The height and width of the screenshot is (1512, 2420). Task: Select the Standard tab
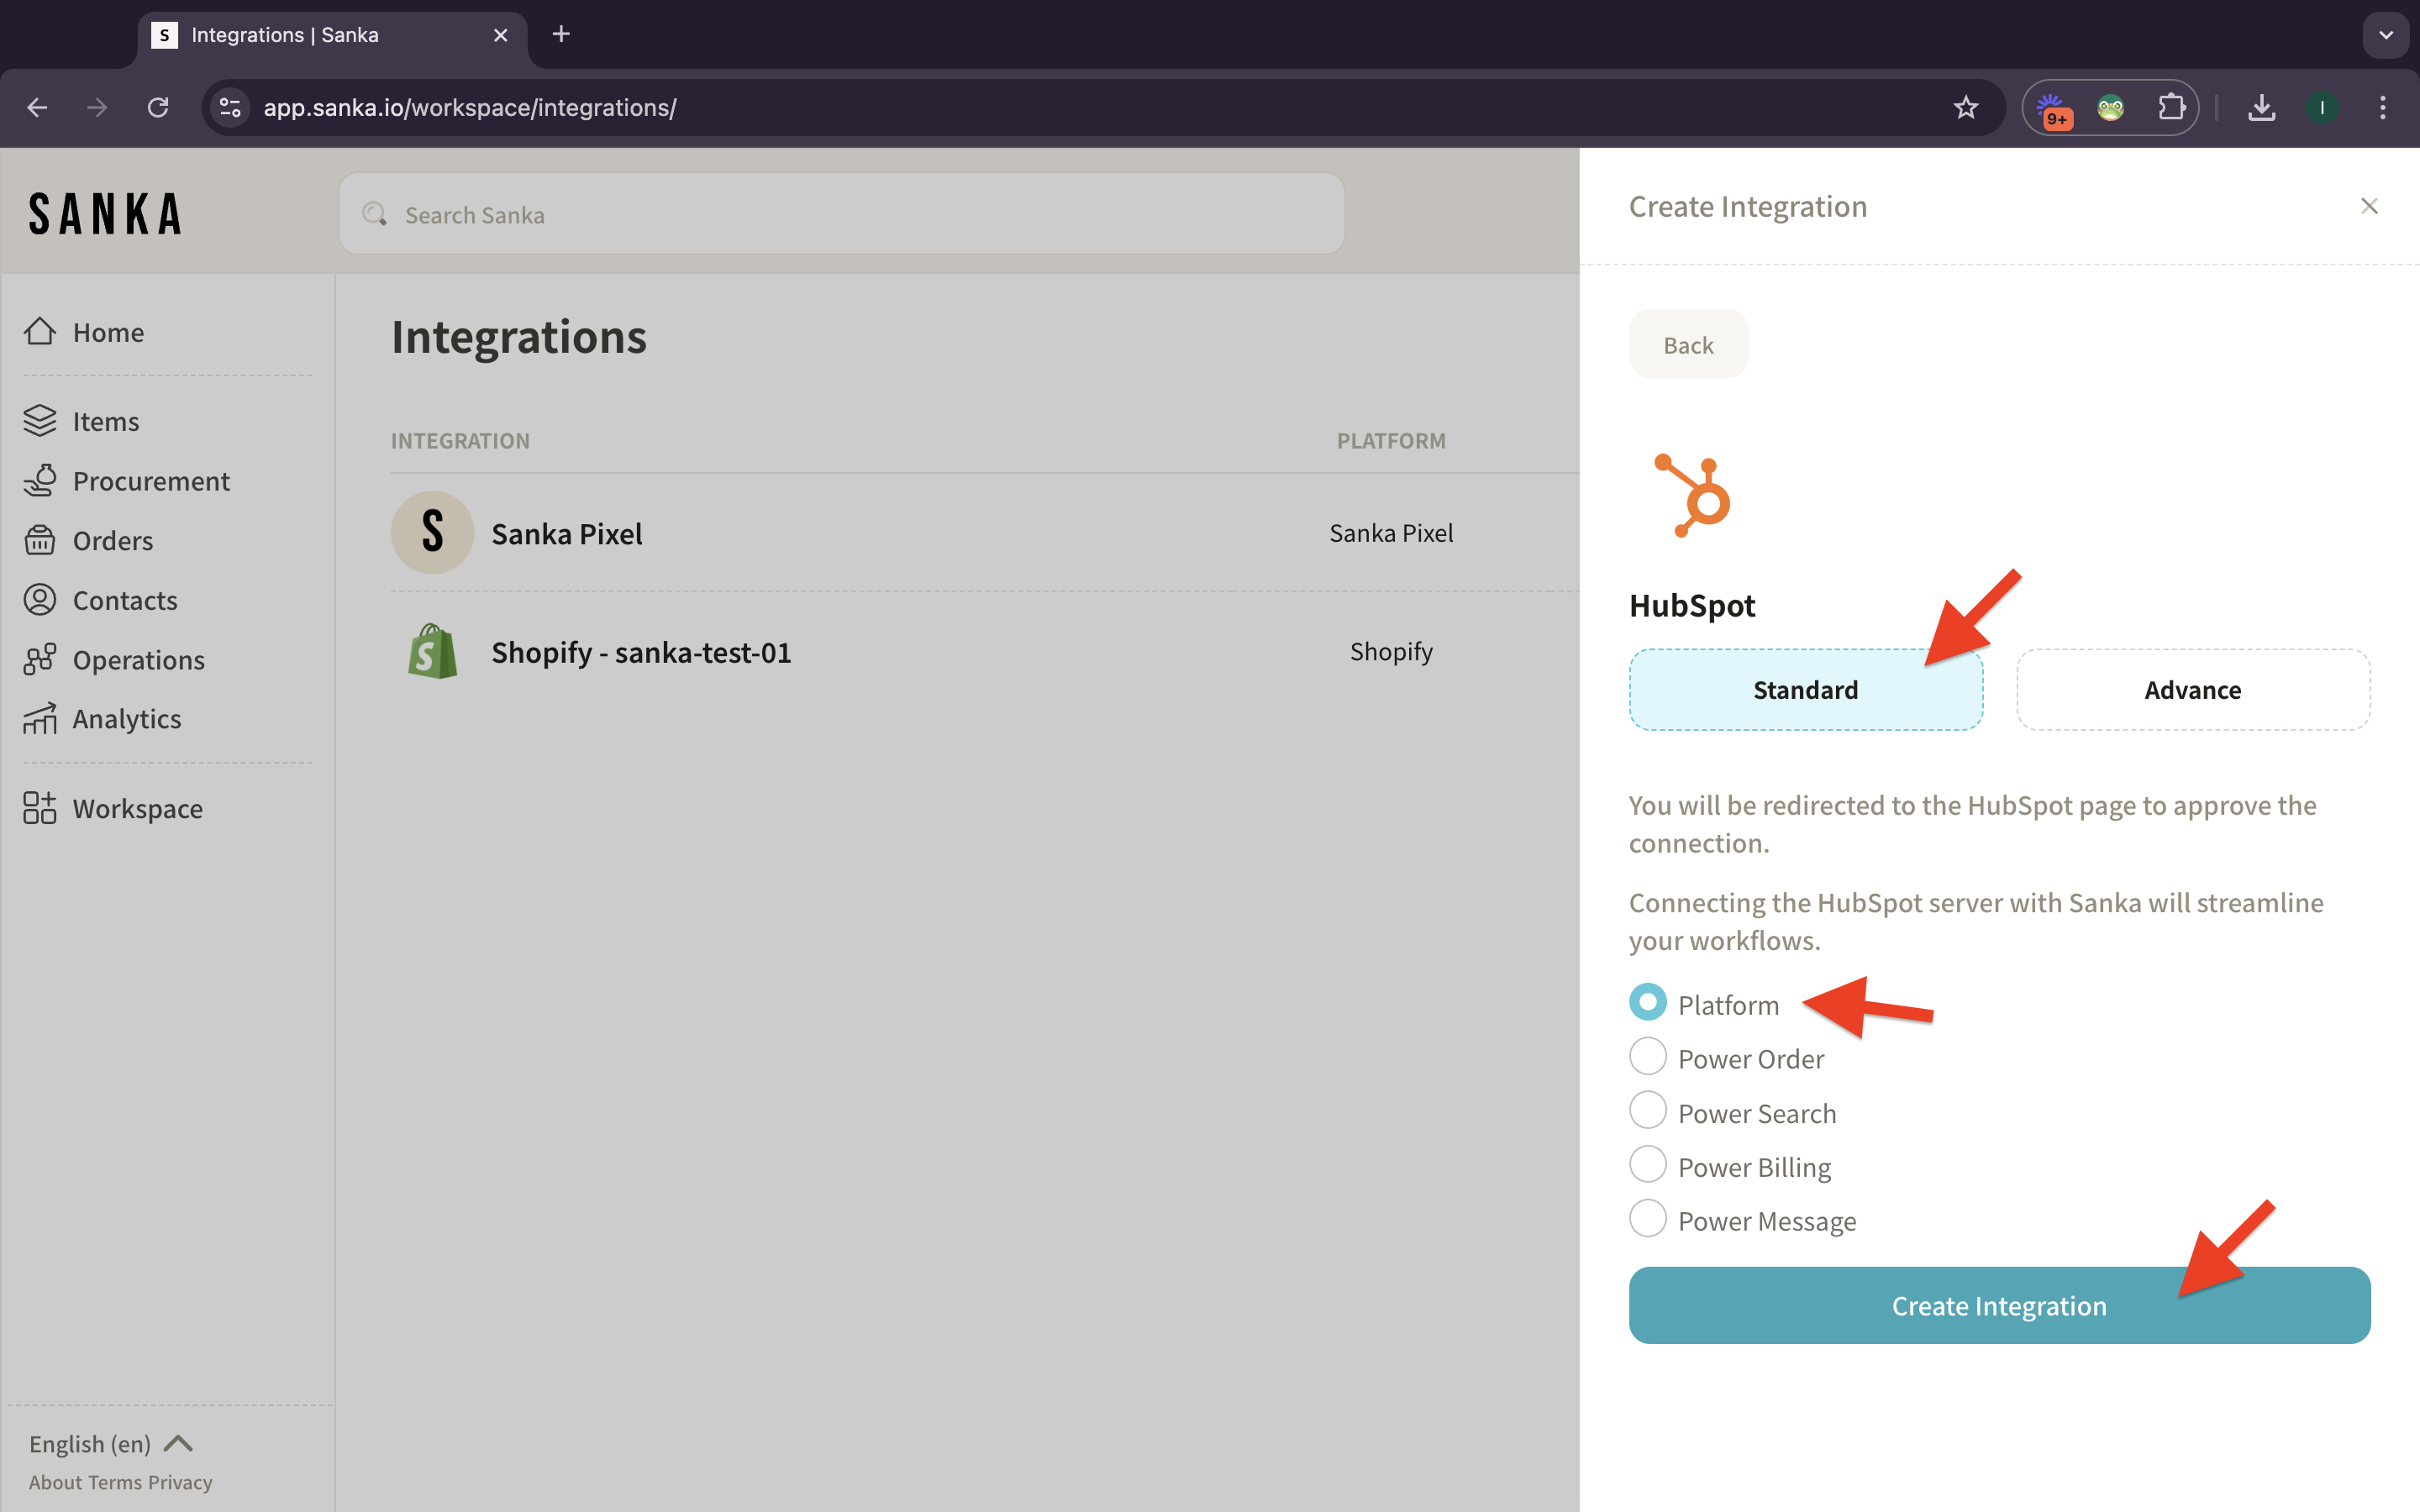click(1805, 690)
